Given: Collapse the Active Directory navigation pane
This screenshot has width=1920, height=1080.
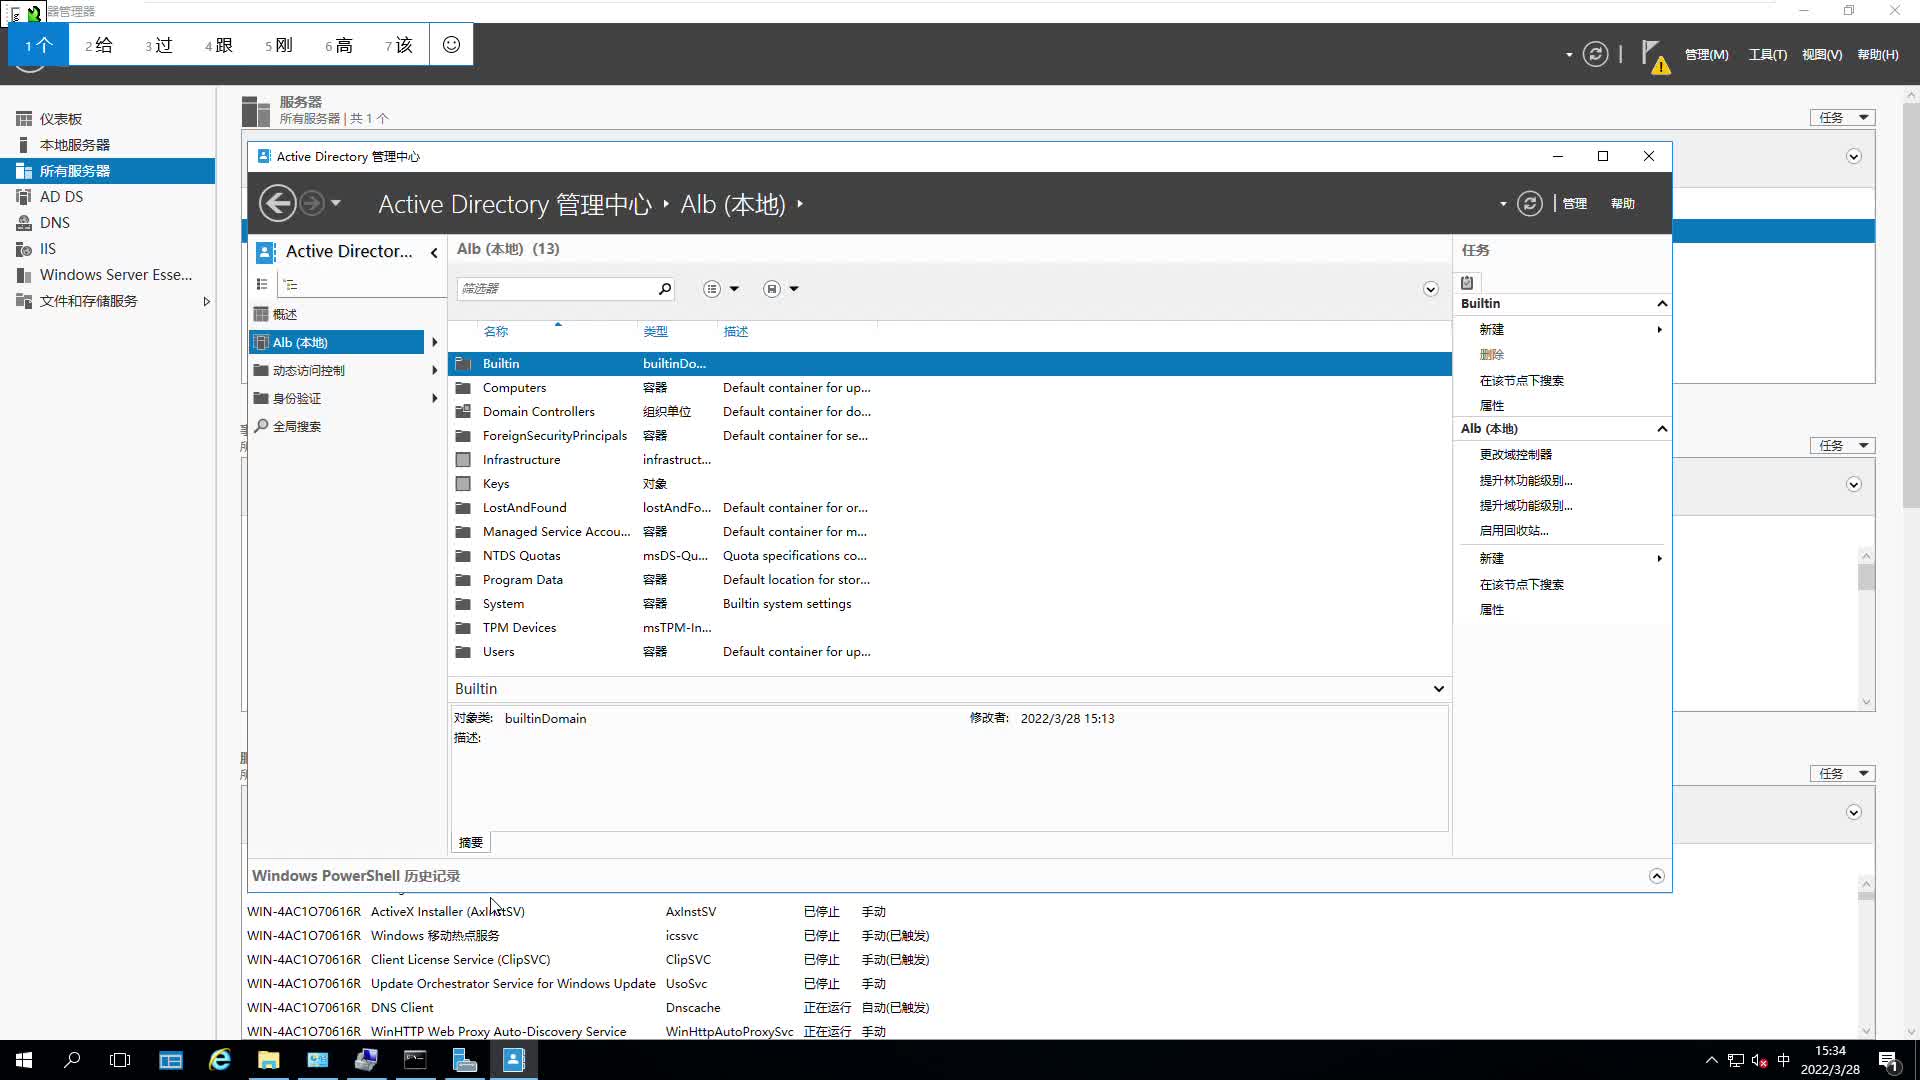Looking at the screenshot, I should 434,253.
